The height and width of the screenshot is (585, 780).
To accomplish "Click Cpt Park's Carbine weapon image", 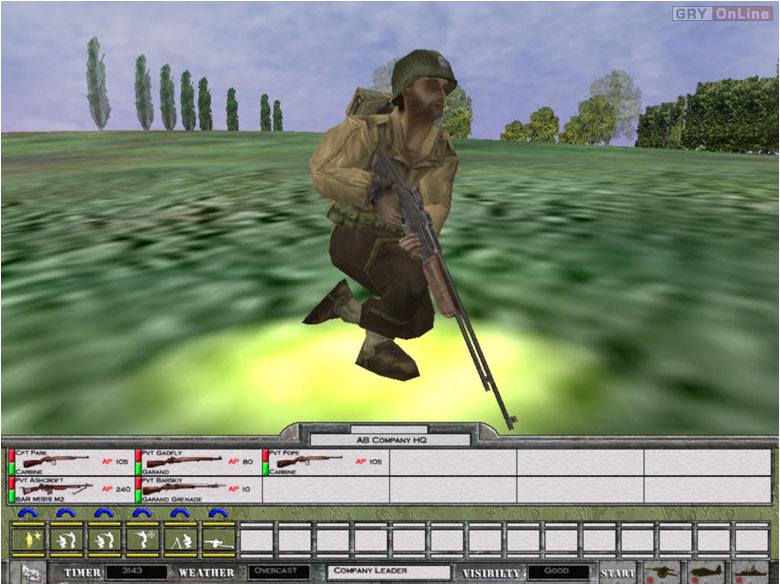I will click(56, 461).
